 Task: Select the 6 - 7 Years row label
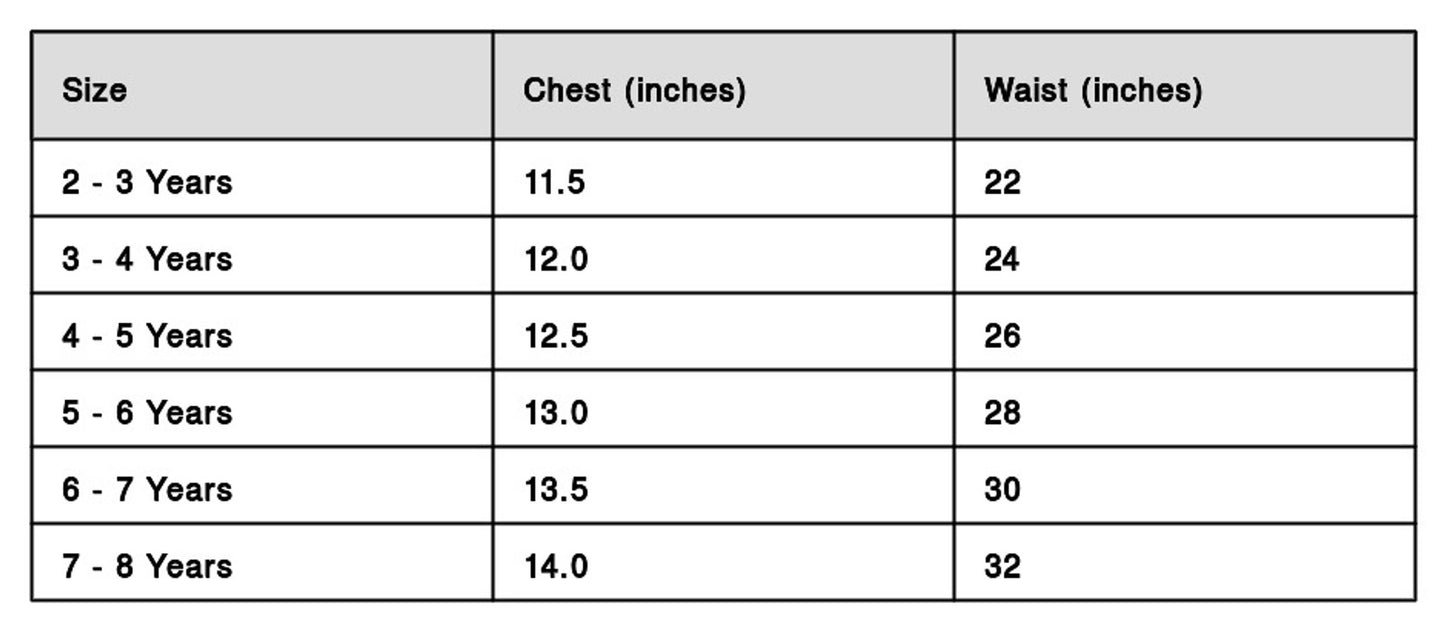click(147, 489)
